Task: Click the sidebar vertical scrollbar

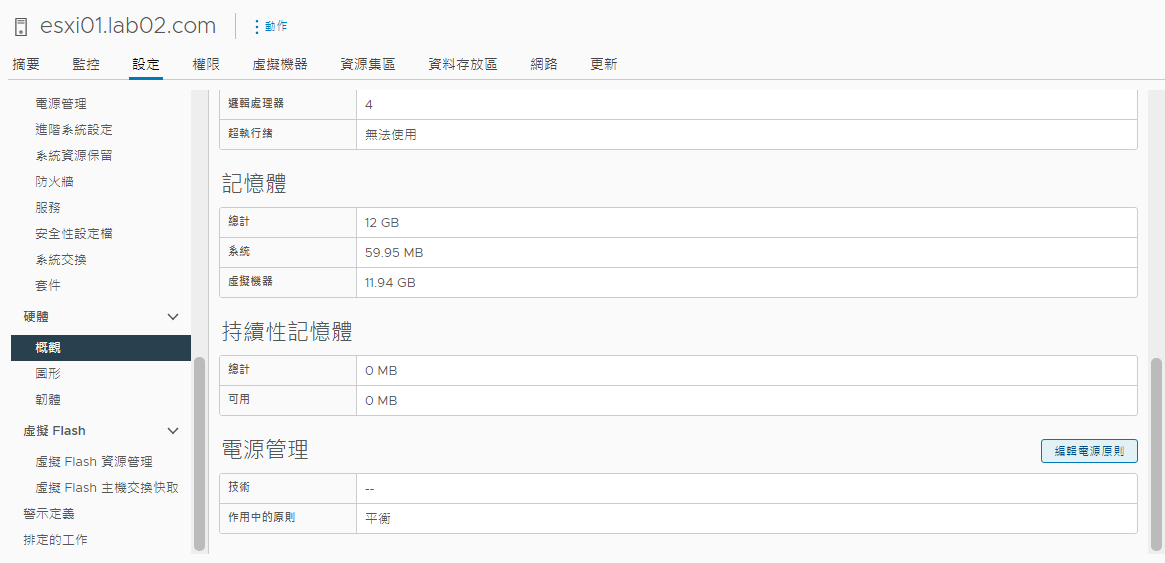Action: (x=199, y=454)
